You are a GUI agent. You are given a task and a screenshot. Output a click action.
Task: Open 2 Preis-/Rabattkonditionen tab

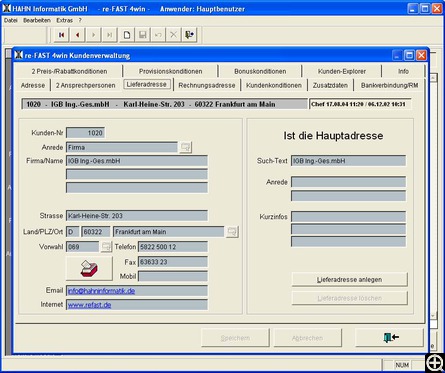click(69, 71)
